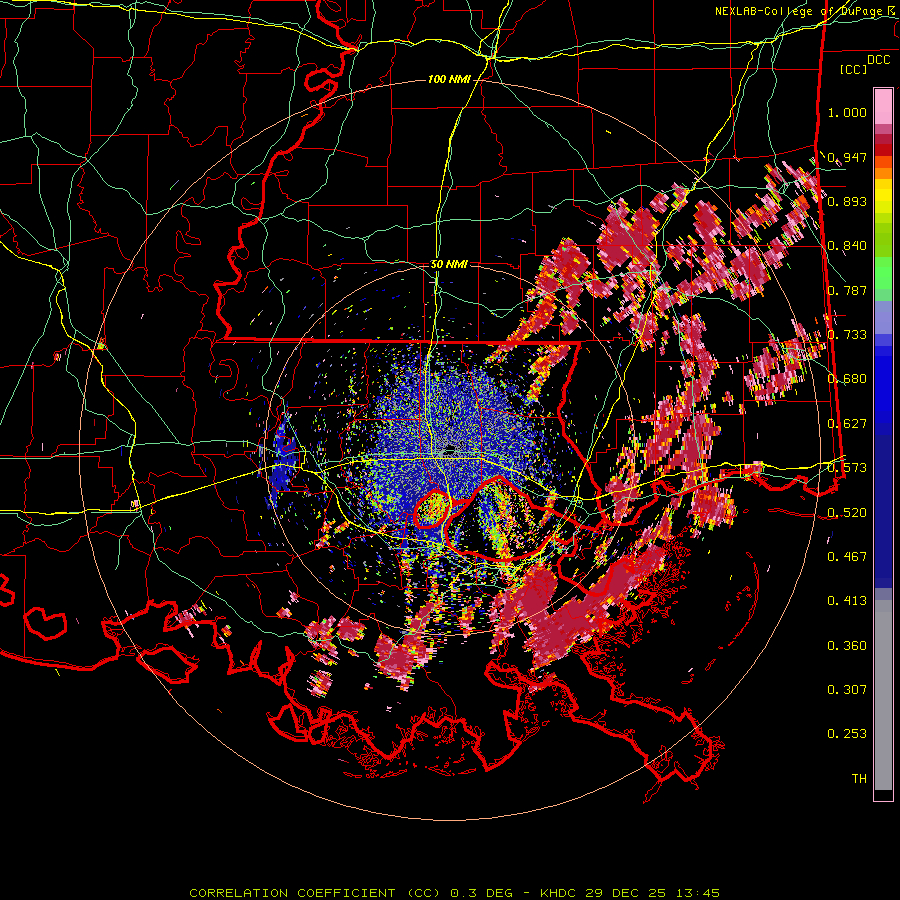Click the [CC] legend unit label
The image size is (900, 900).
[x=854, y=69]
